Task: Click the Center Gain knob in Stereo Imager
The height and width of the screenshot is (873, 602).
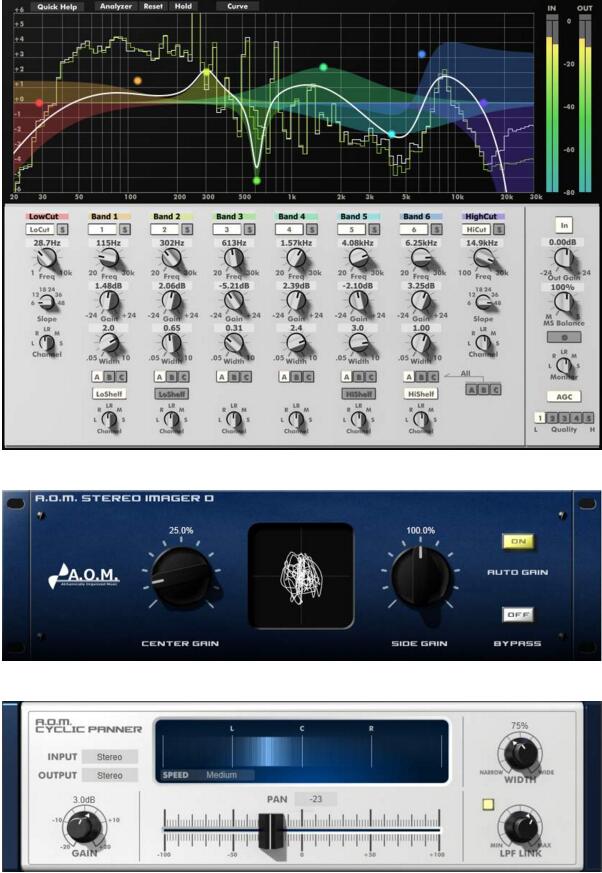Action: tap(181, 577)
